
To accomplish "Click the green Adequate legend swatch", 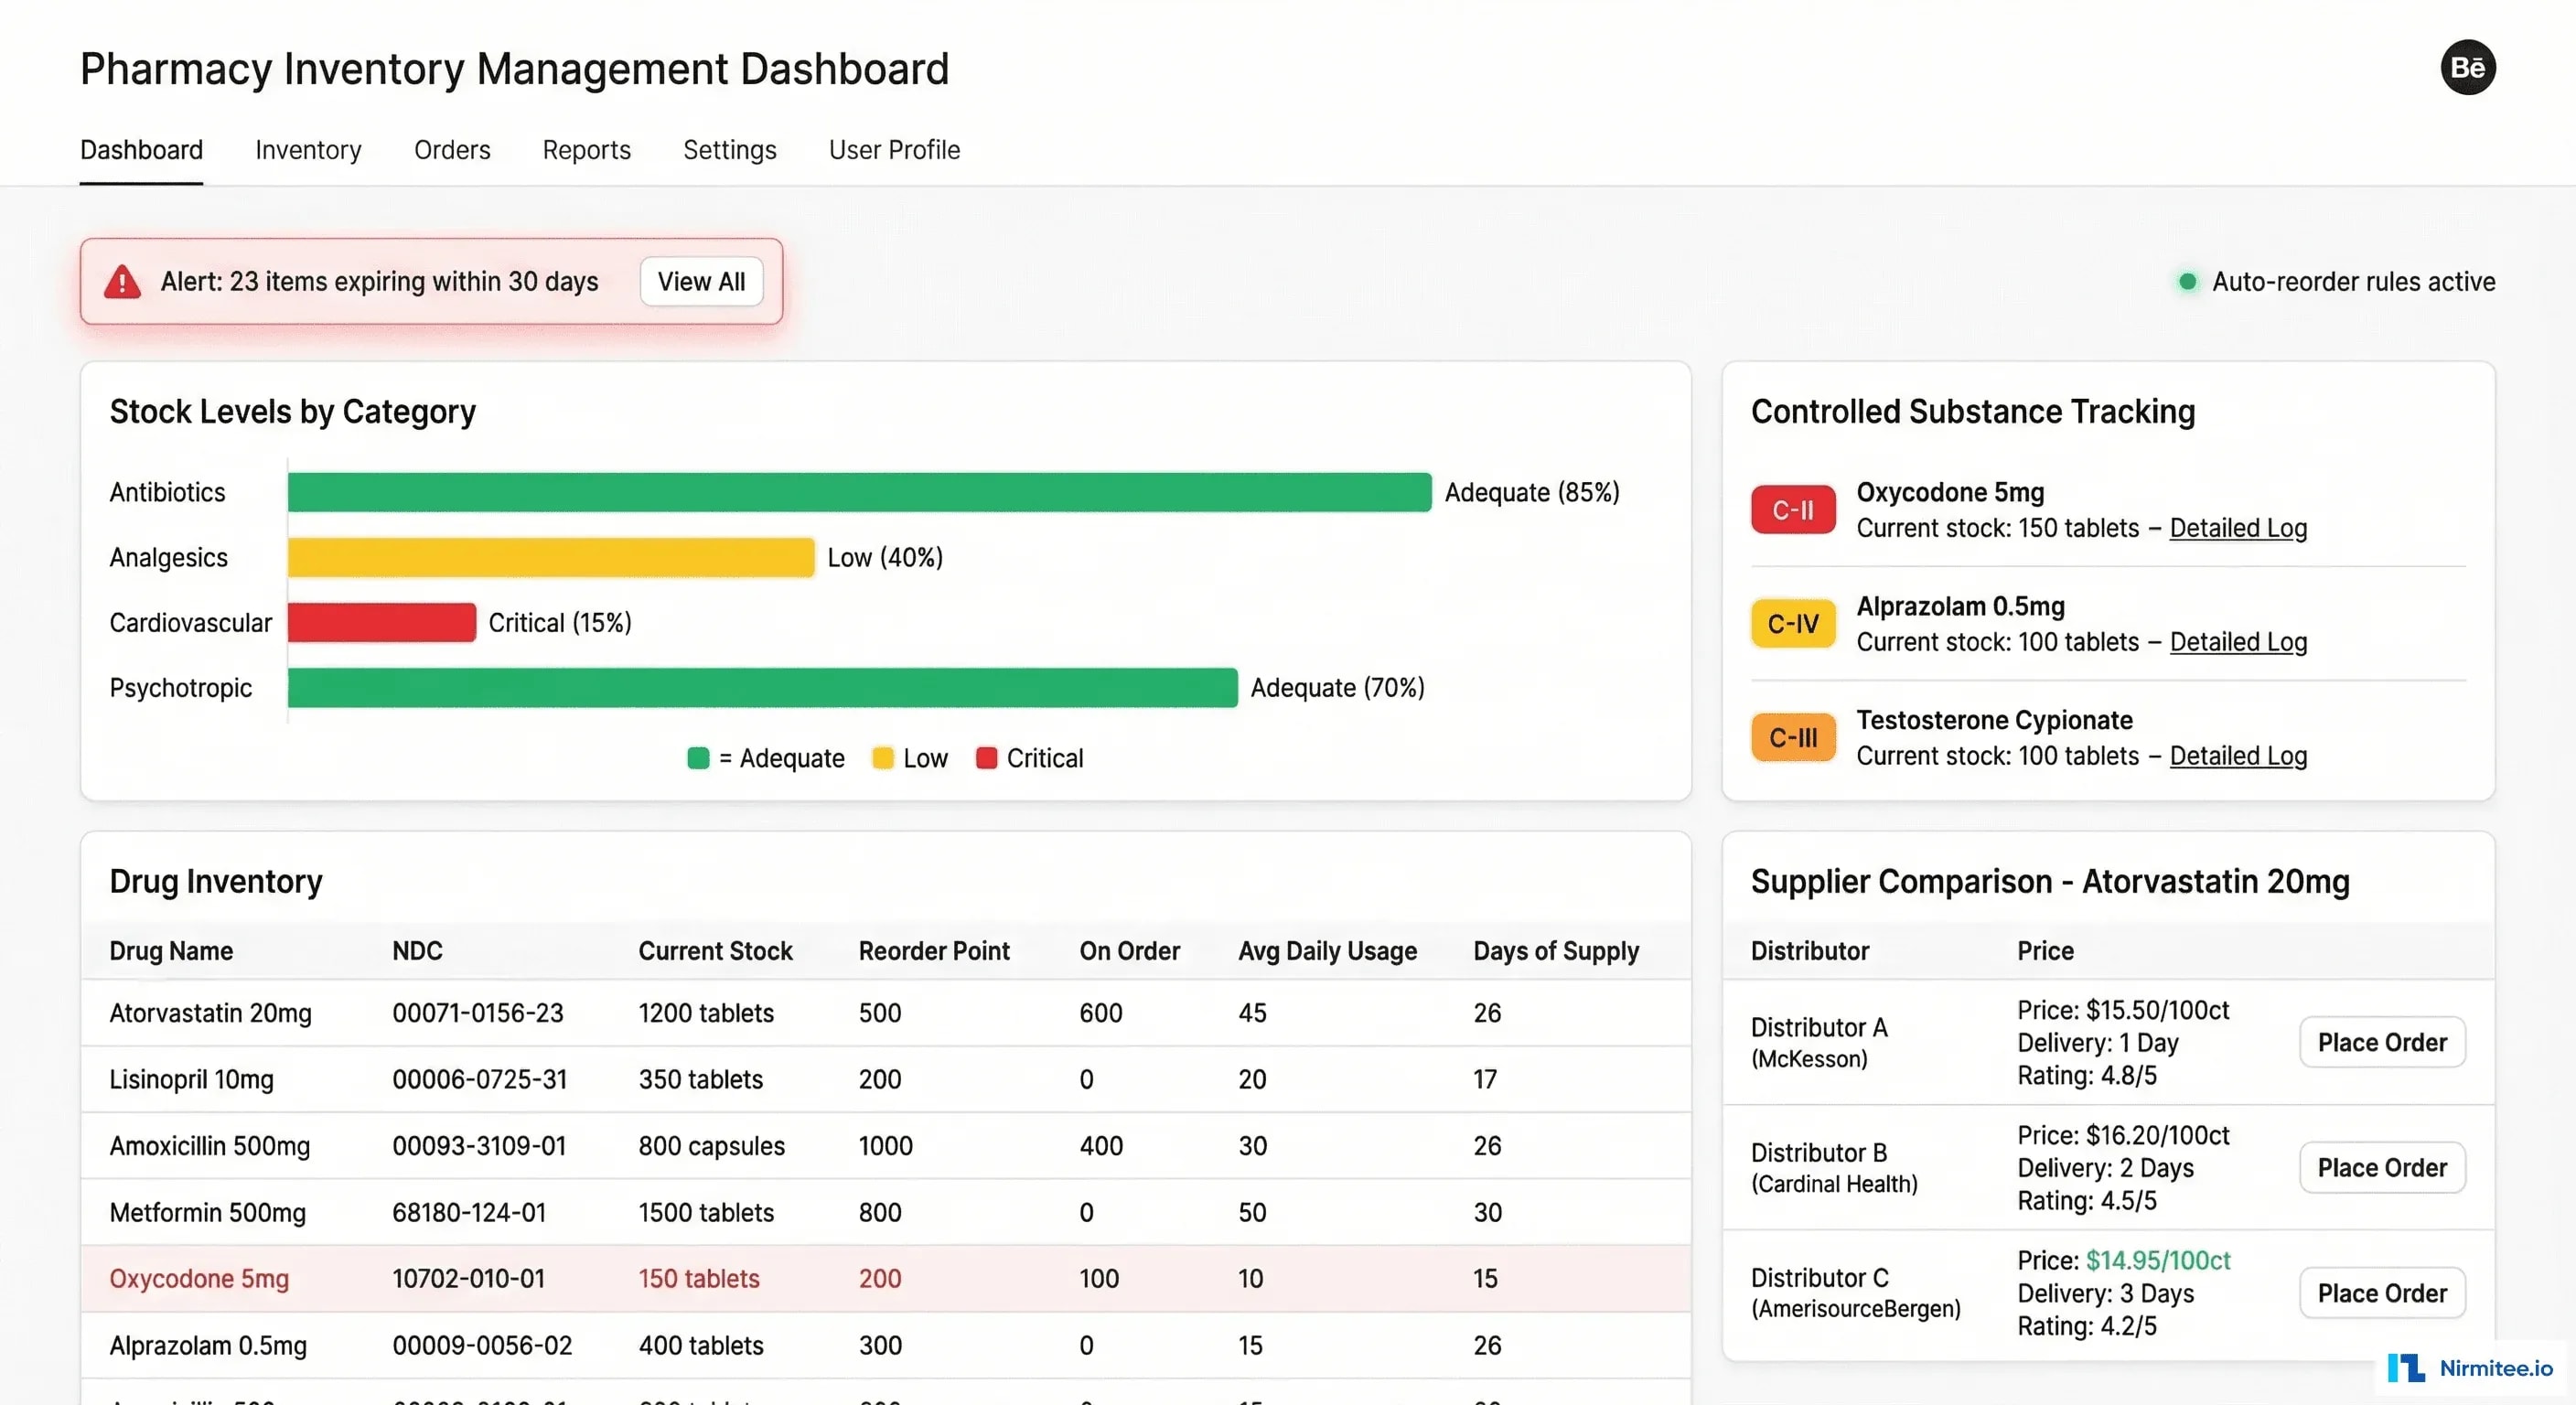I will [x=698, y=758].
